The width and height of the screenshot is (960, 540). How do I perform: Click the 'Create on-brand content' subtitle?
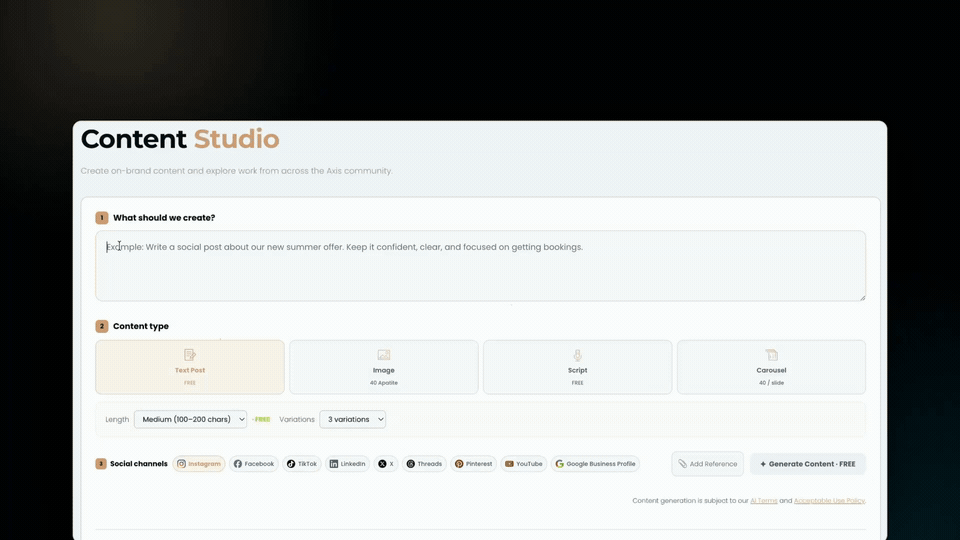pos(236,171)
